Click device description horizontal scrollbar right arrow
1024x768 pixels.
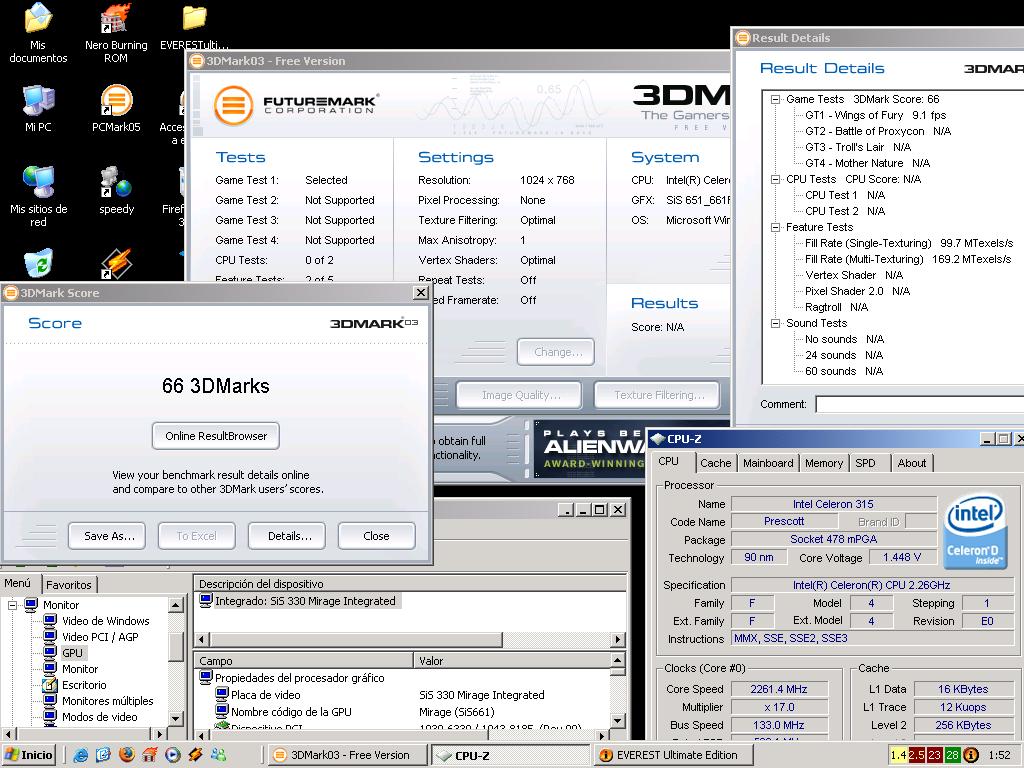pyautogui.click(x=618, y=639)
